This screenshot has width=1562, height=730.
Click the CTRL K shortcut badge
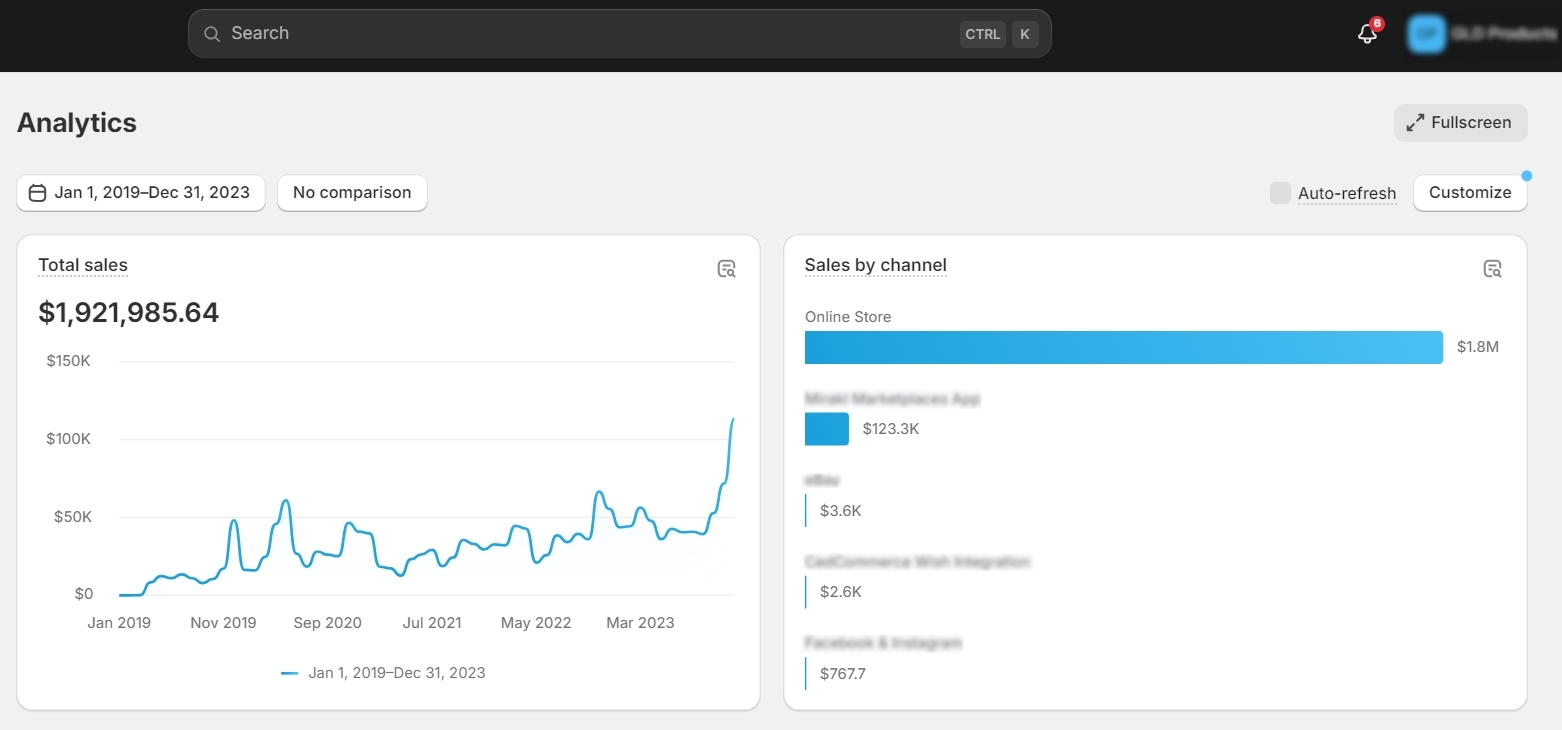[999, 34]
